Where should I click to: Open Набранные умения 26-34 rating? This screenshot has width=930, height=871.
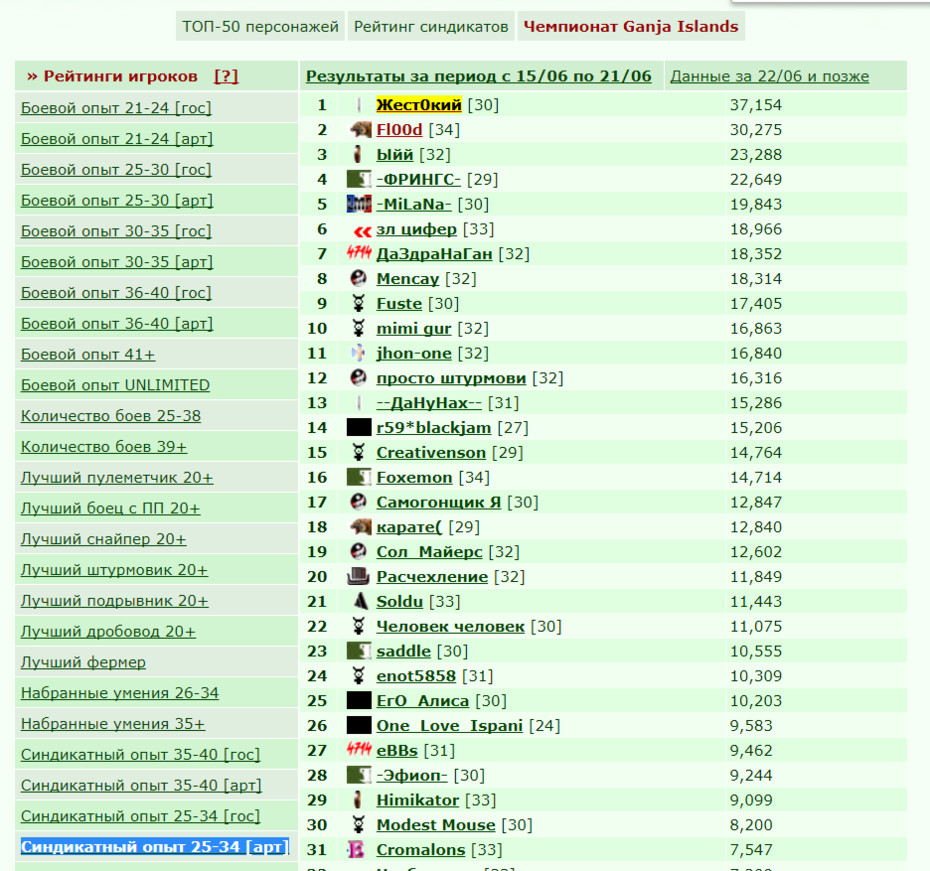120,693
